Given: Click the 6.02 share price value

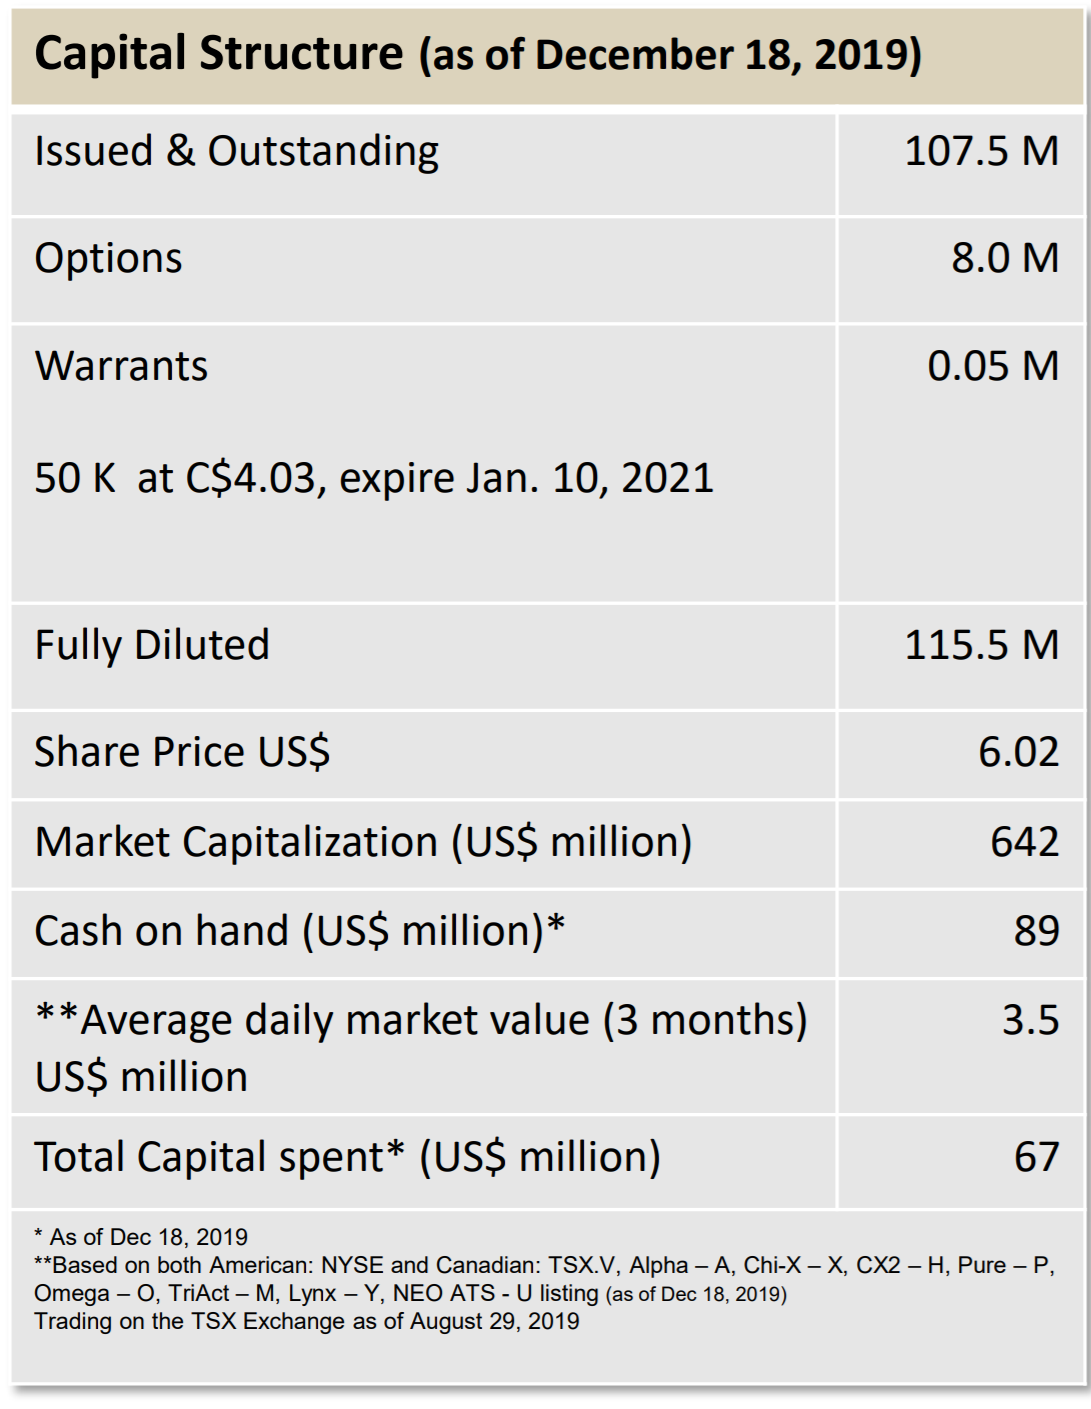Looking at the screenshot, I should pos(1017,752).
